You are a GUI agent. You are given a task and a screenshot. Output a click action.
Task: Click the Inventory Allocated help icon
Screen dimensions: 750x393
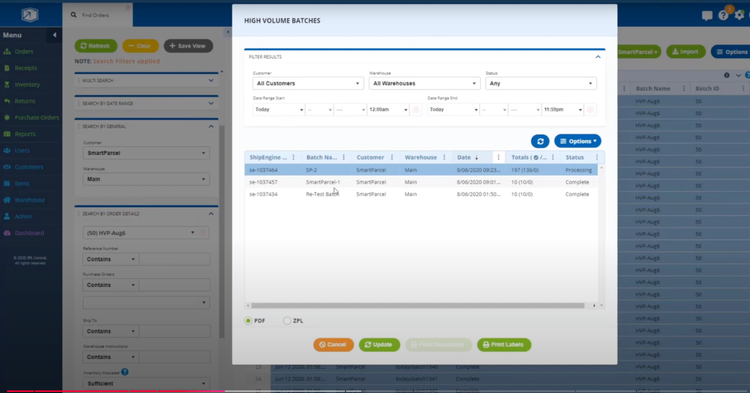point(125,371)
